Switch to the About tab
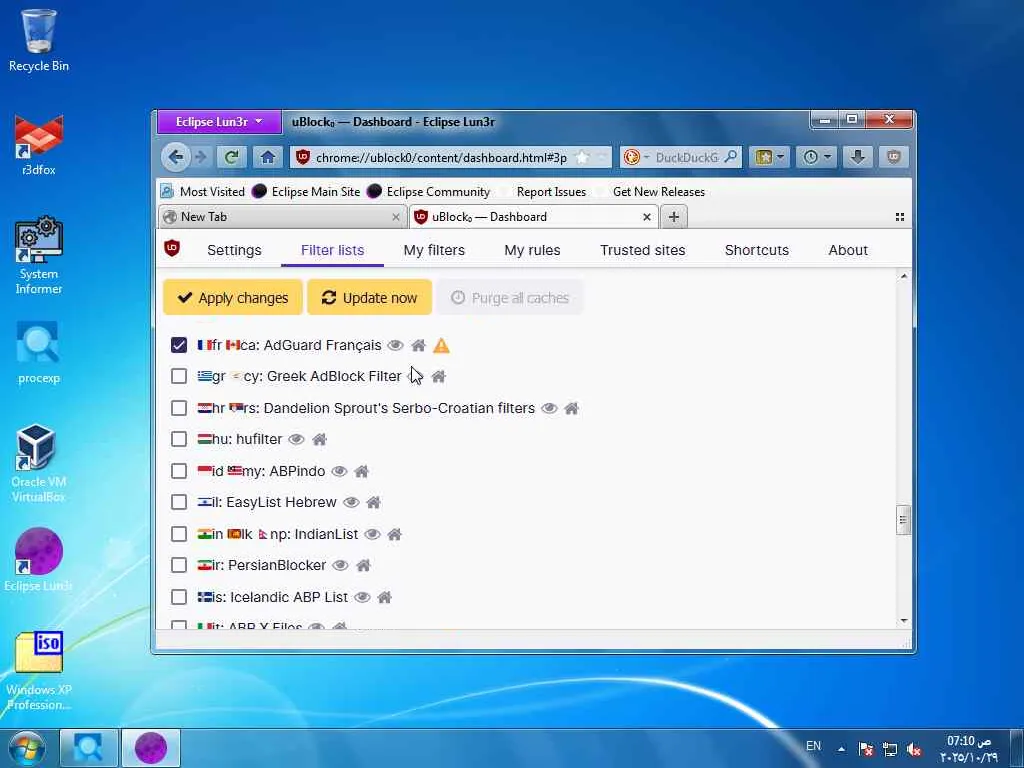 848,250
